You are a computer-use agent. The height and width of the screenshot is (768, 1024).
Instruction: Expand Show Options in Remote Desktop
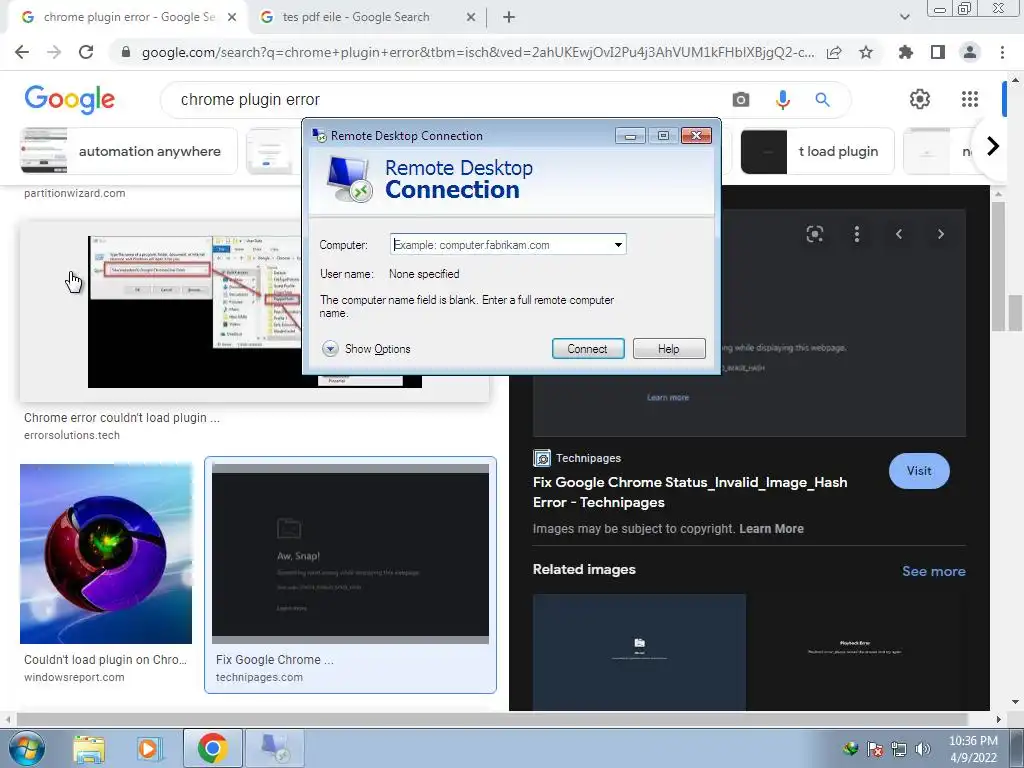(366, 349)
